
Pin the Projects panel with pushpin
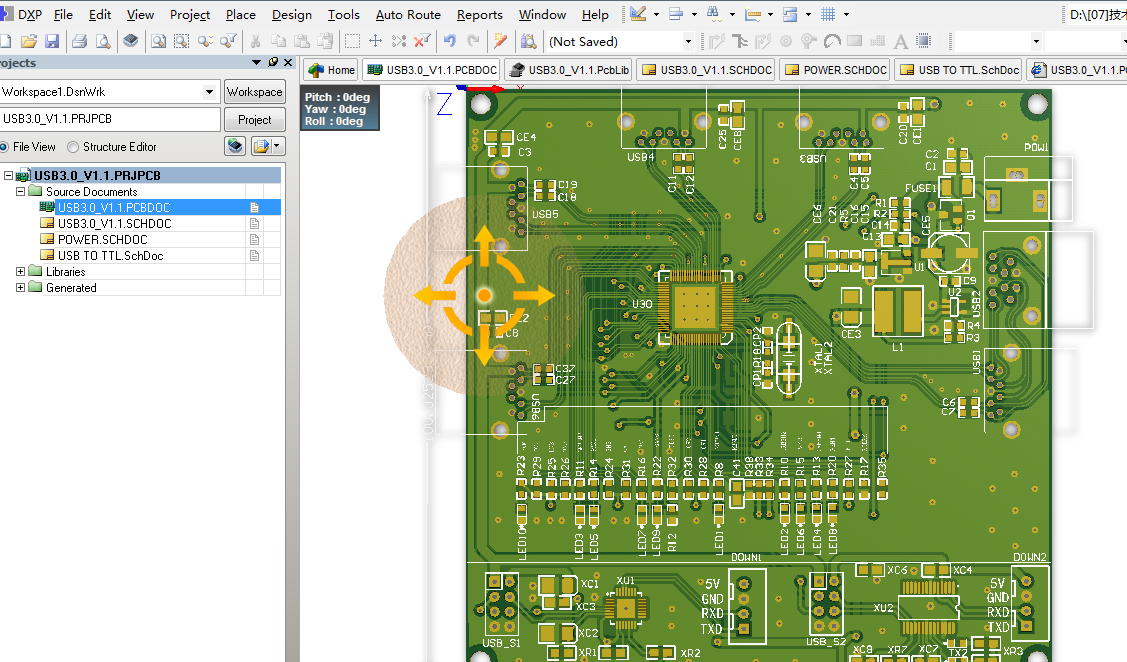click(x=272, y=63)
